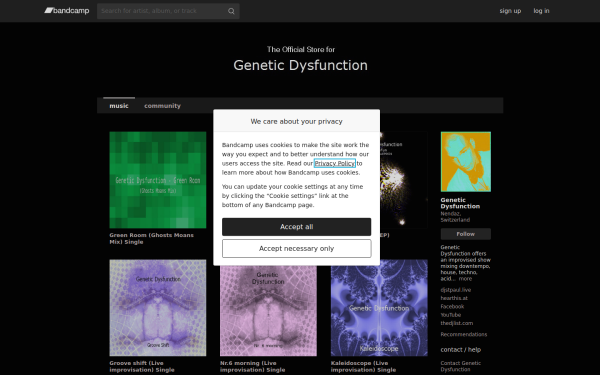
Task: Switch to the community tab
Action: (x=162, y=106)
